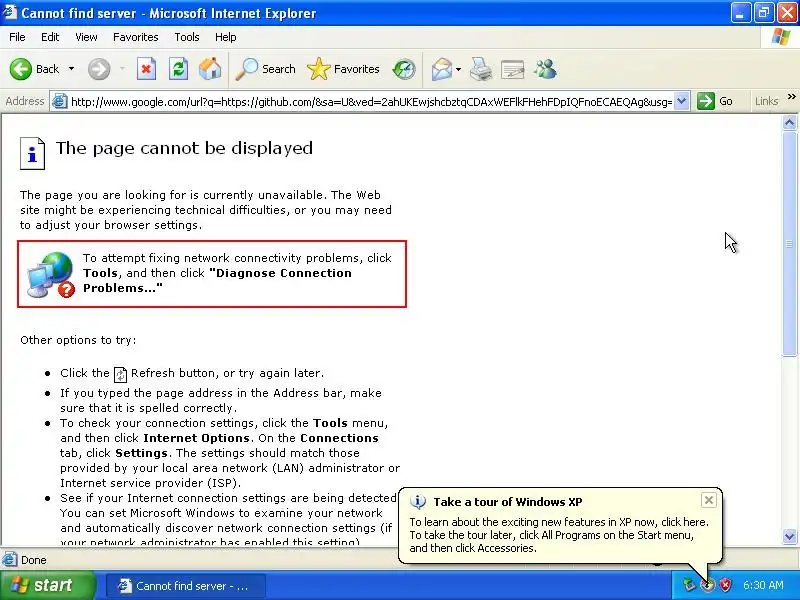This screenshot has height=600, width=800.
Task: Open the Edit menu
Action: (50, 37)
